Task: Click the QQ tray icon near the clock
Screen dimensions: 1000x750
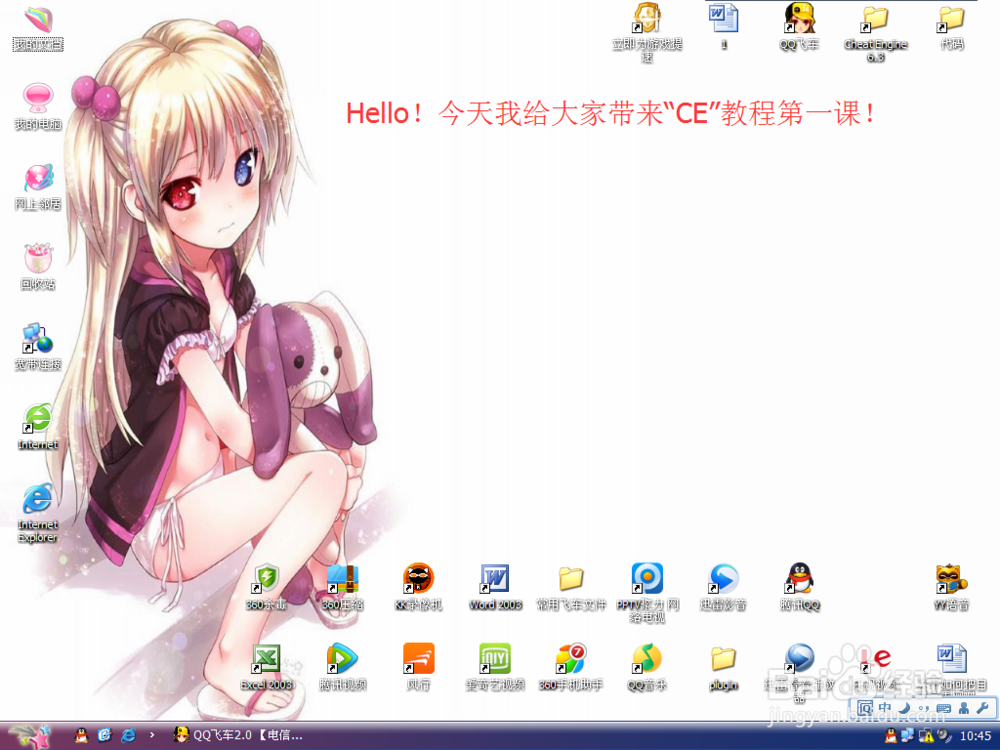Action: pos(891,736)
